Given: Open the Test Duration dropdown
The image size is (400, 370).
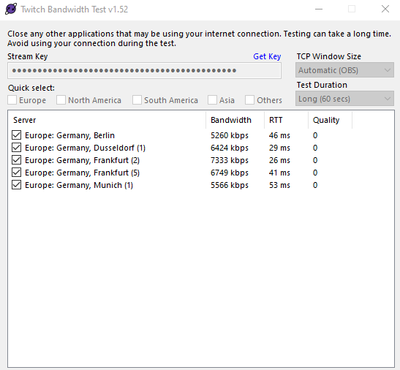Looking at the screenshot, I should click(x=344, y=99).
